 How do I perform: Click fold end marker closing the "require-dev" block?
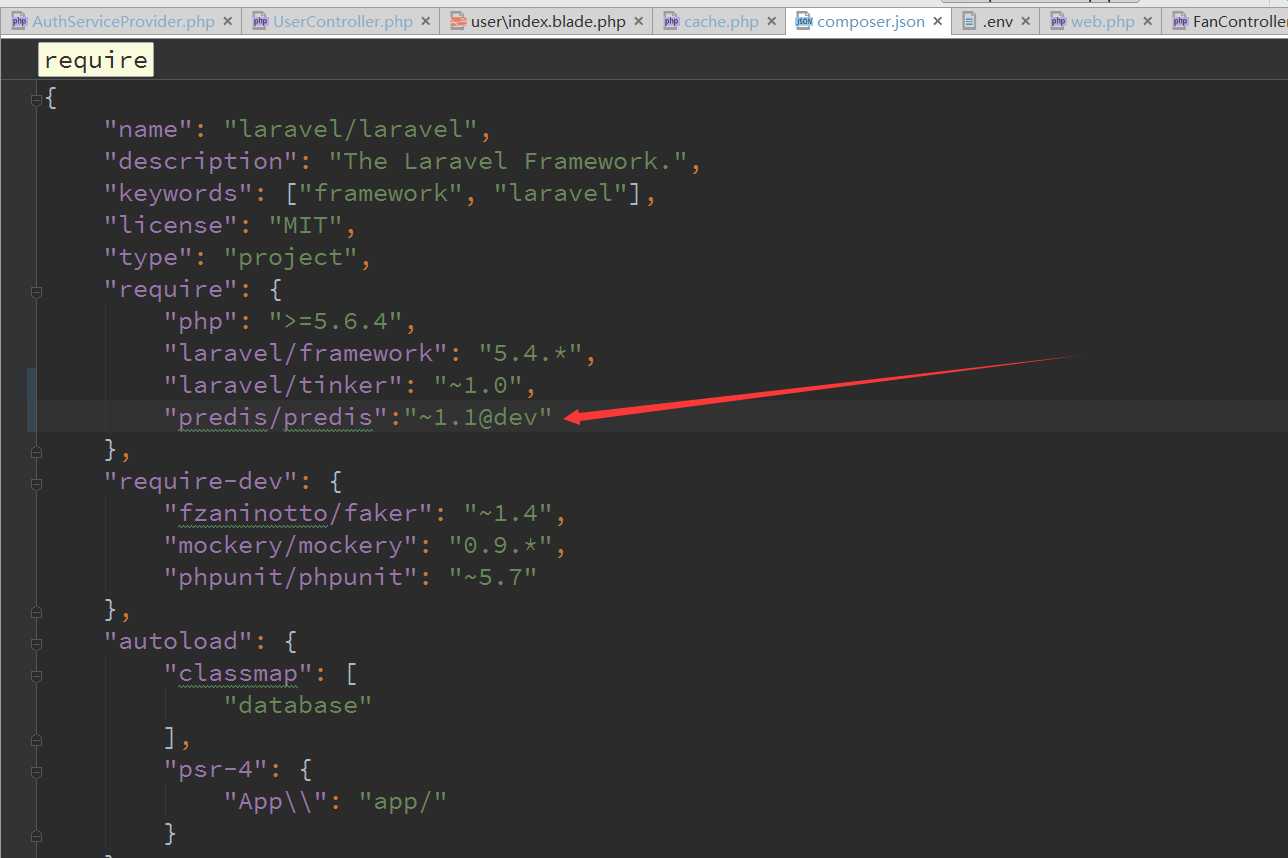click(36, 611)
